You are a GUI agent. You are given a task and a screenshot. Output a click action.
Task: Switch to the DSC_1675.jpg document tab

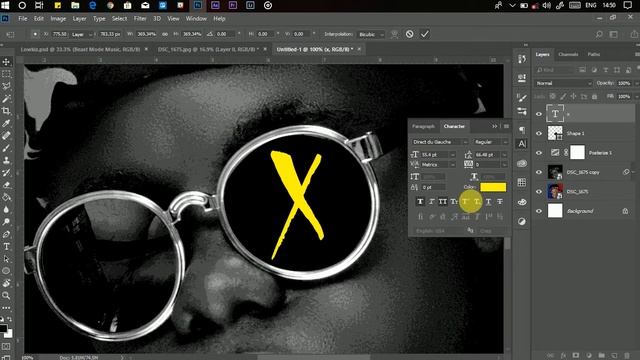(x=209, y=49)
